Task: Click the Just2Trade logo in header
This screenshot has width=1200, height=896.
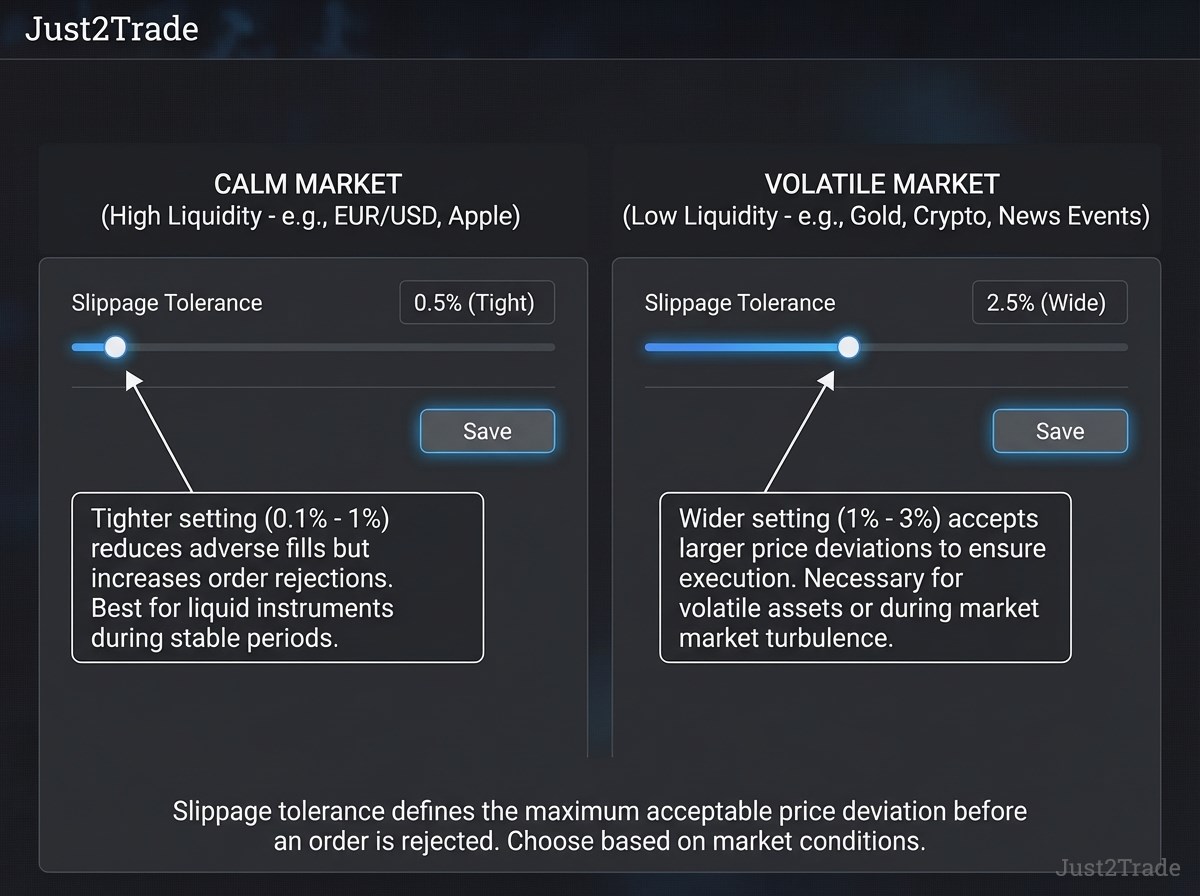Action: 111,29
